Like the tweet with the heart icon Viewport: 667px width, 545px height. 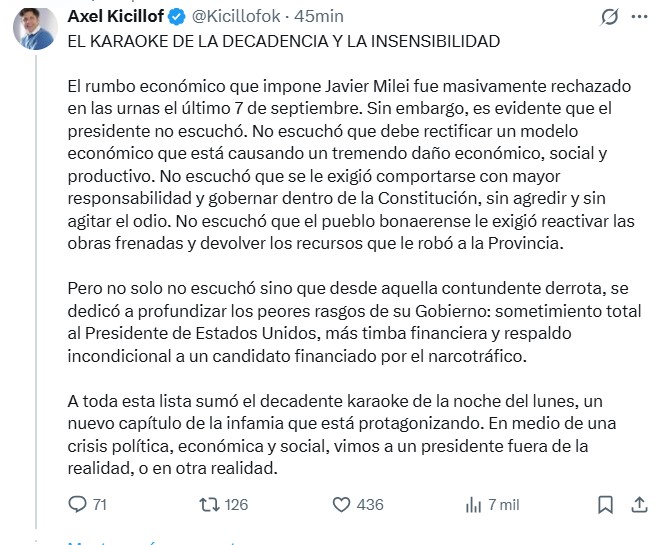click(341, 504)
